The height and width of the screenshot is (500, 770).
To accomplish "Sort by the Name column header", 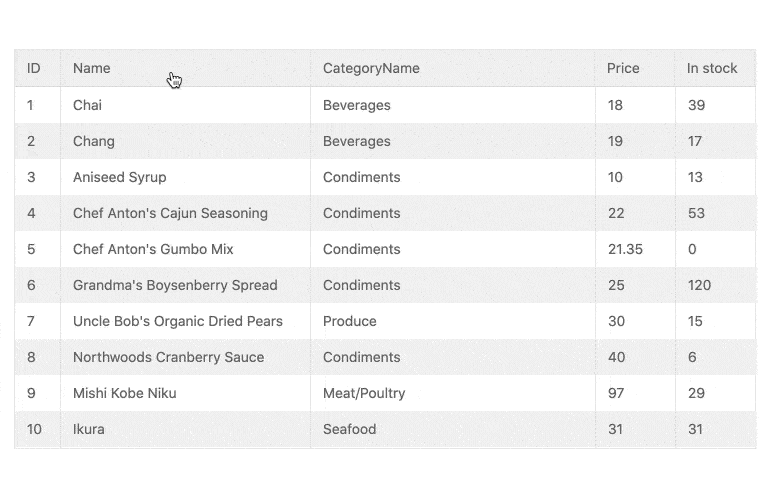I will tap(92, 68).
